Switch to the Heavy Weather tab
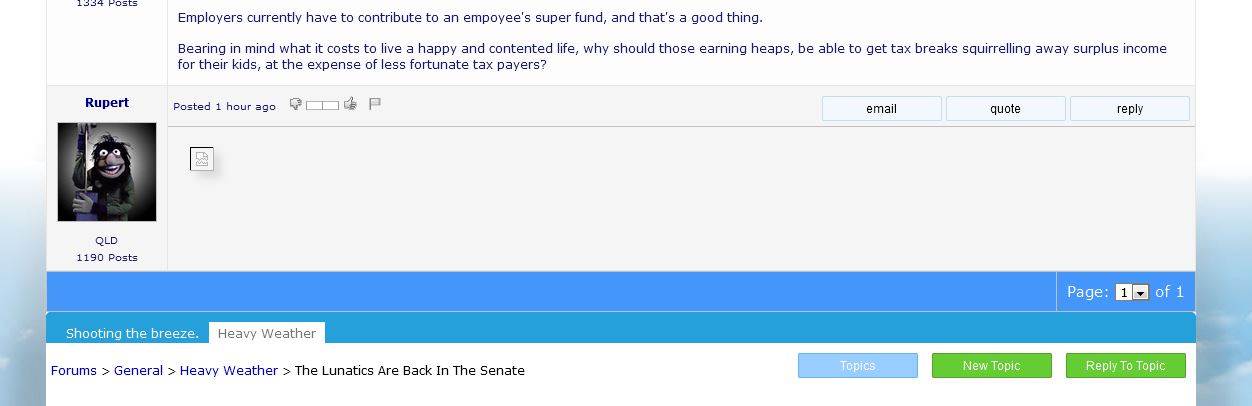Viewport: 1252px width, 406px height. coord(267,334)
